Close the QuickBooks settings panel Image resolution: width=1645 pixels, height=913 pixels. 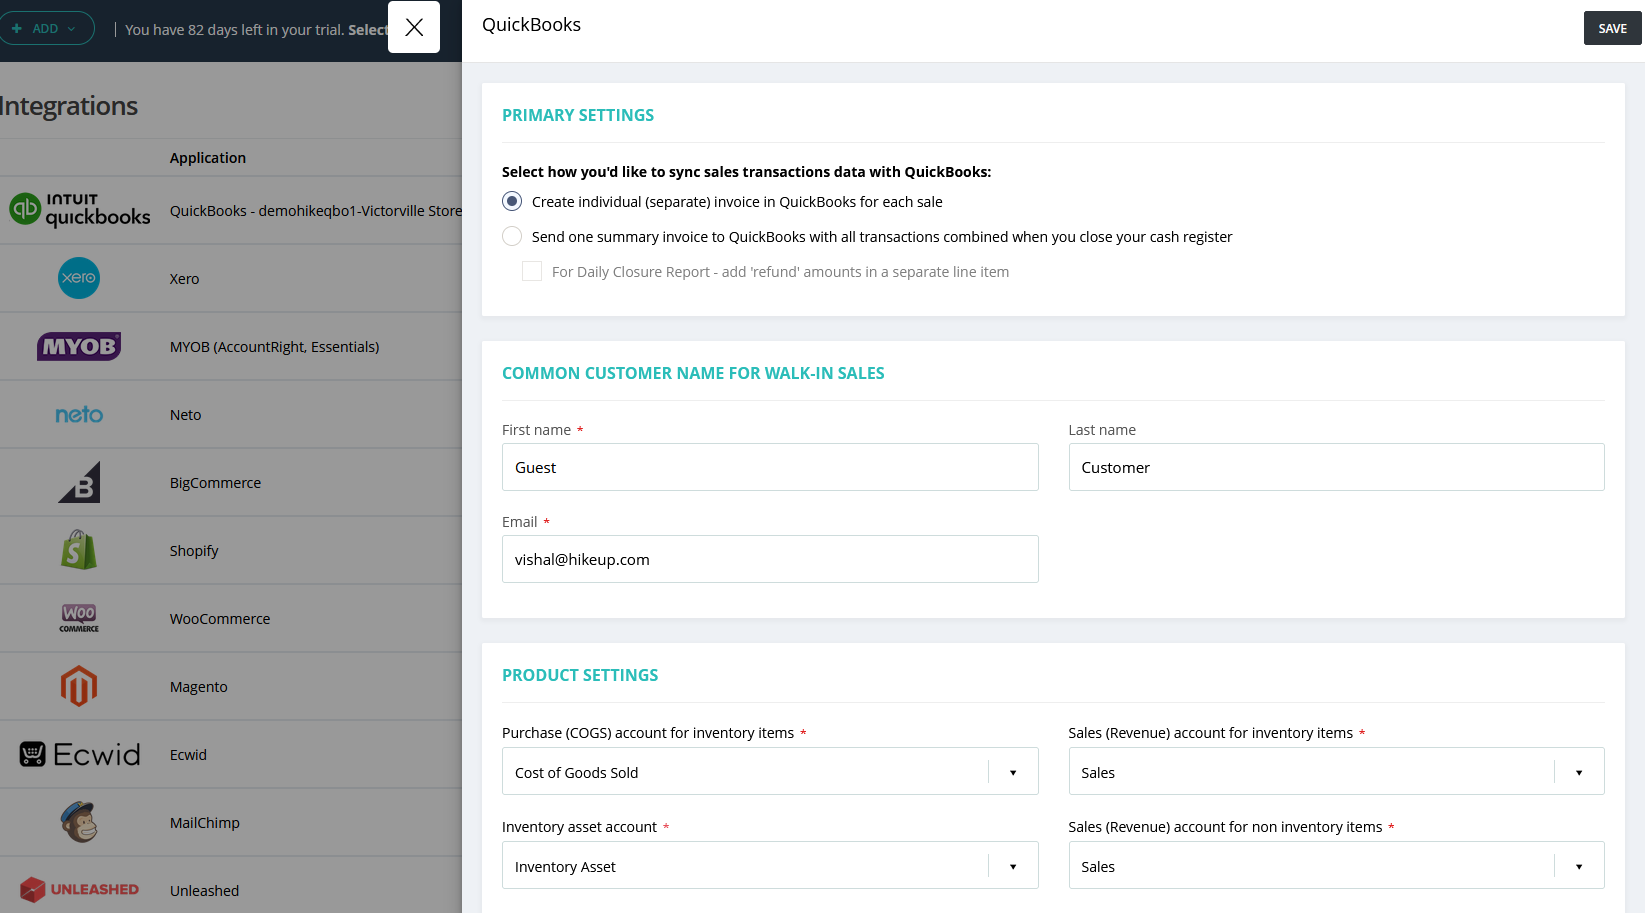pos(414,27)
